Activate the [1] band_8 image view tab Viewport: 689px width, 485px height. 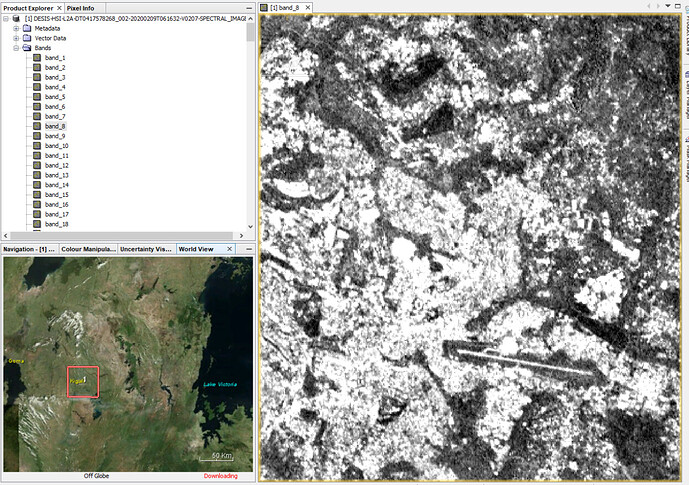tap(285, 7)
